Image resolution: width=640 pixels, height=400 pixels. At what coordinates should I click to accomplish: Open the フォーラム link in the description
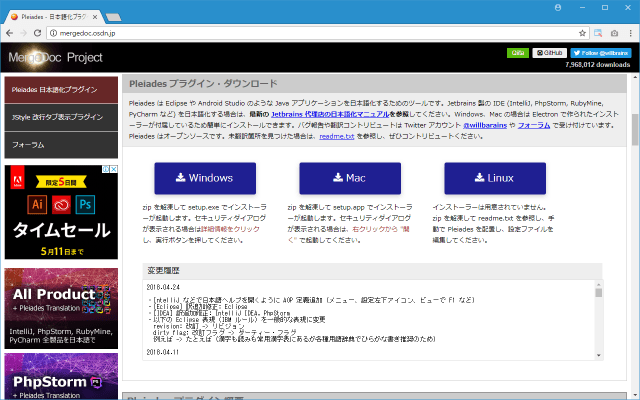point(534,125)
